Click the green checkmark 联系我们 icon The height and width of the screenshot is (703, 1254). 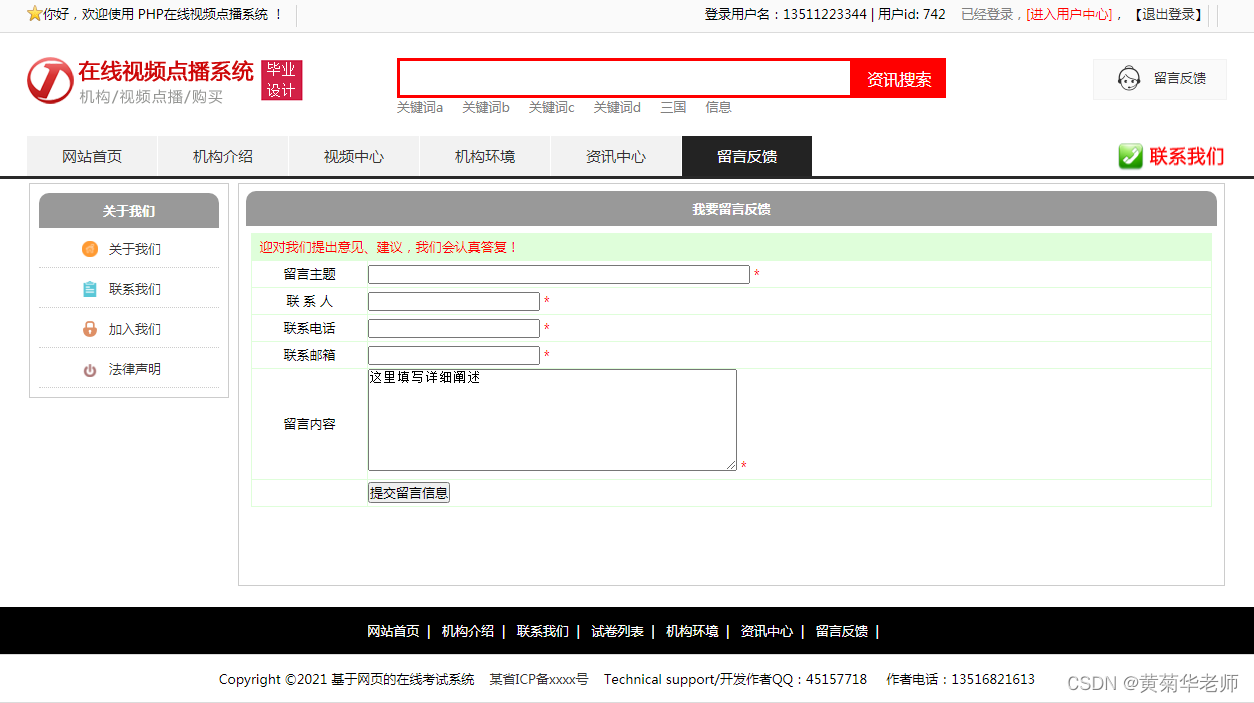1130,156
